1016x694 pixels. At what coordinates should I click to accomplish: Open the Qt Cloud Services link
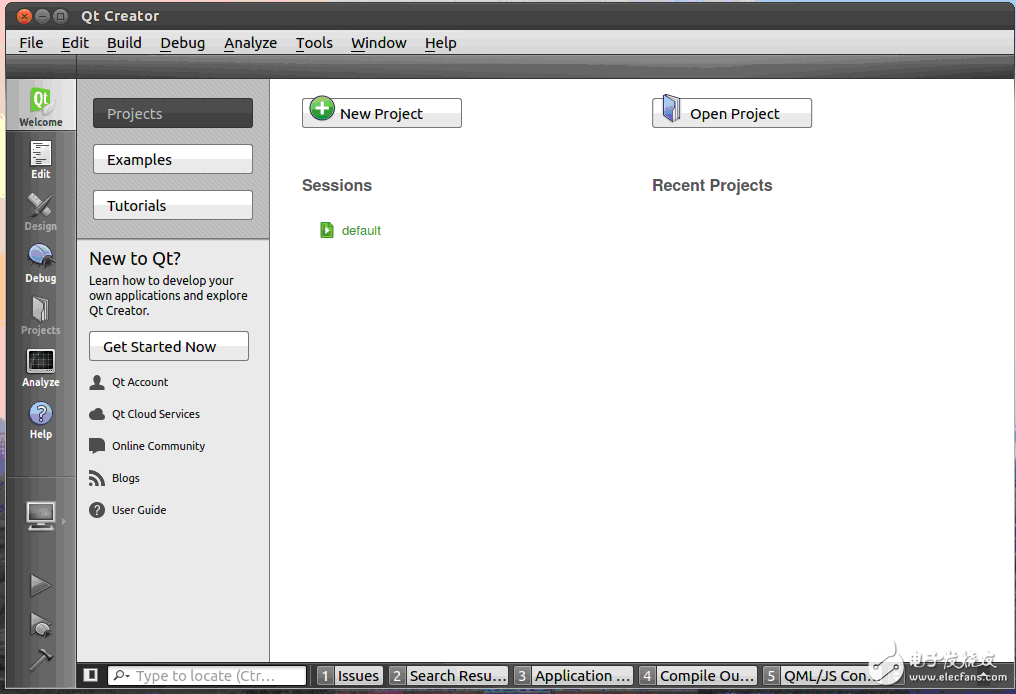coord(156,414)
